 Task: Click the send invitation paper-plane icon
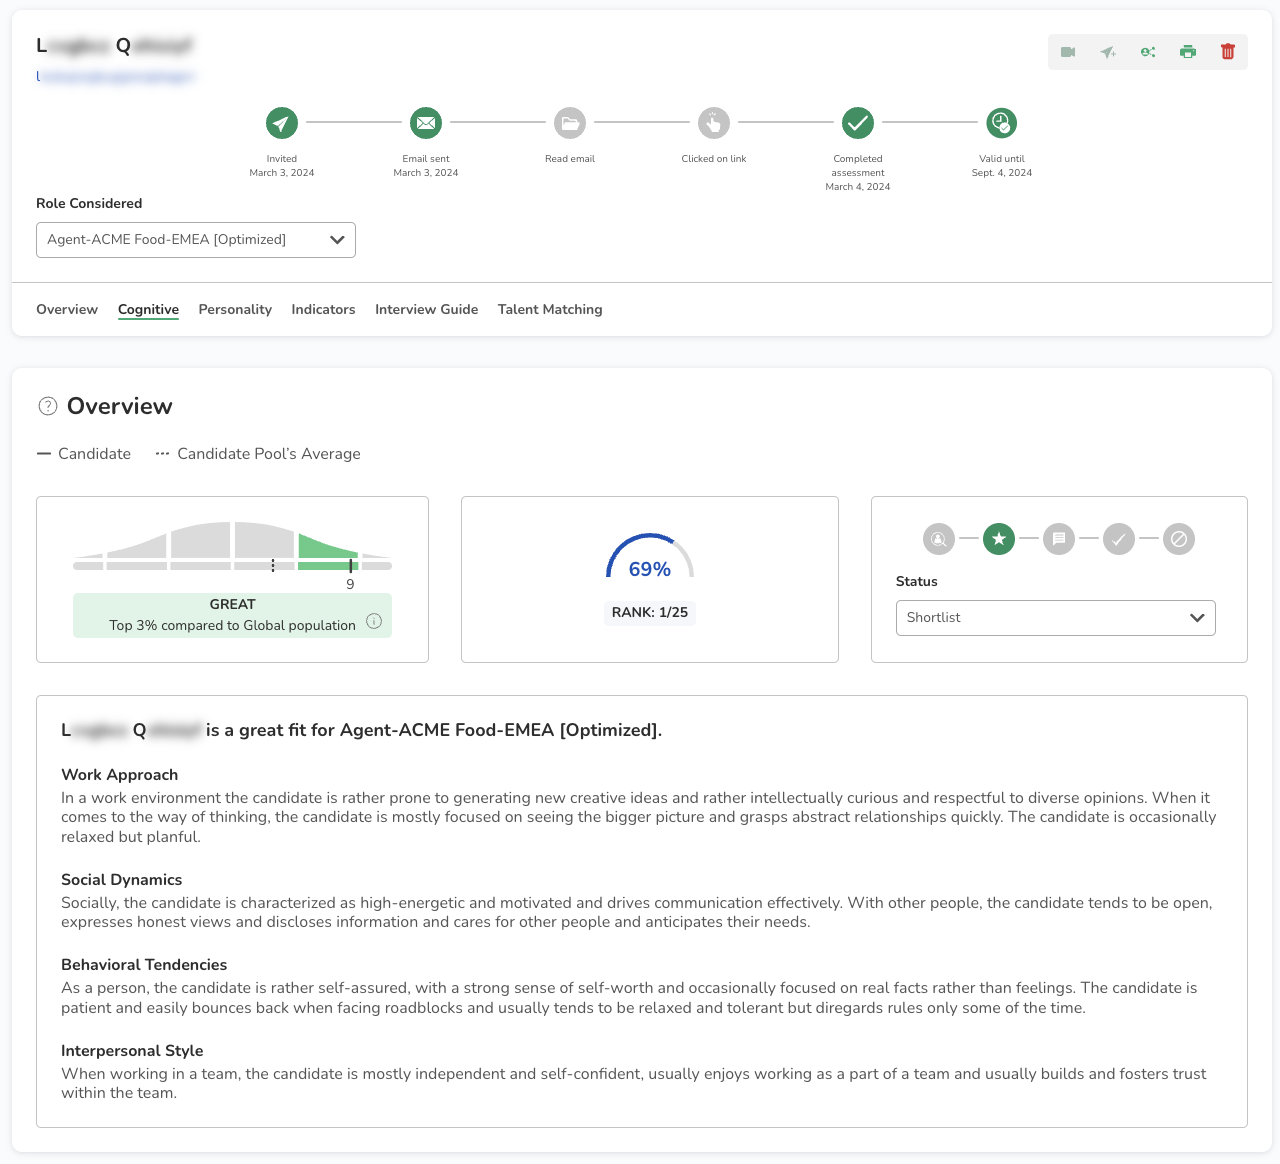tap(1108, 52)
